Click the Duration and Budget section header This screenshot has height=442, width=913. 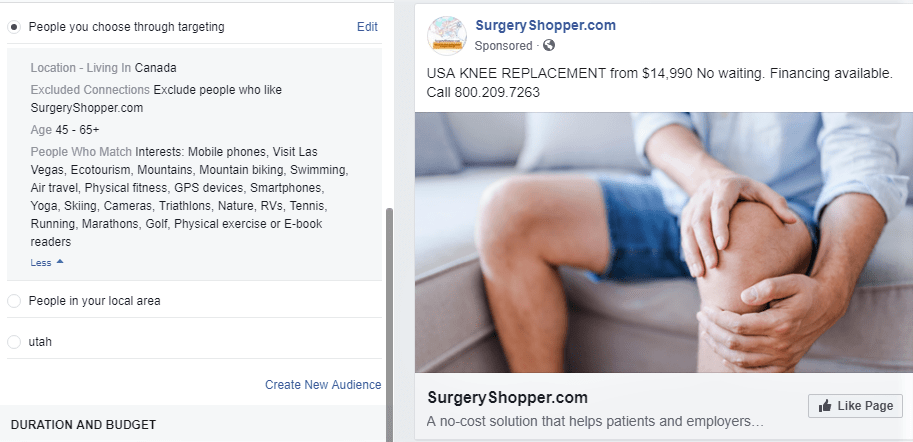click(x=83, y=425)
